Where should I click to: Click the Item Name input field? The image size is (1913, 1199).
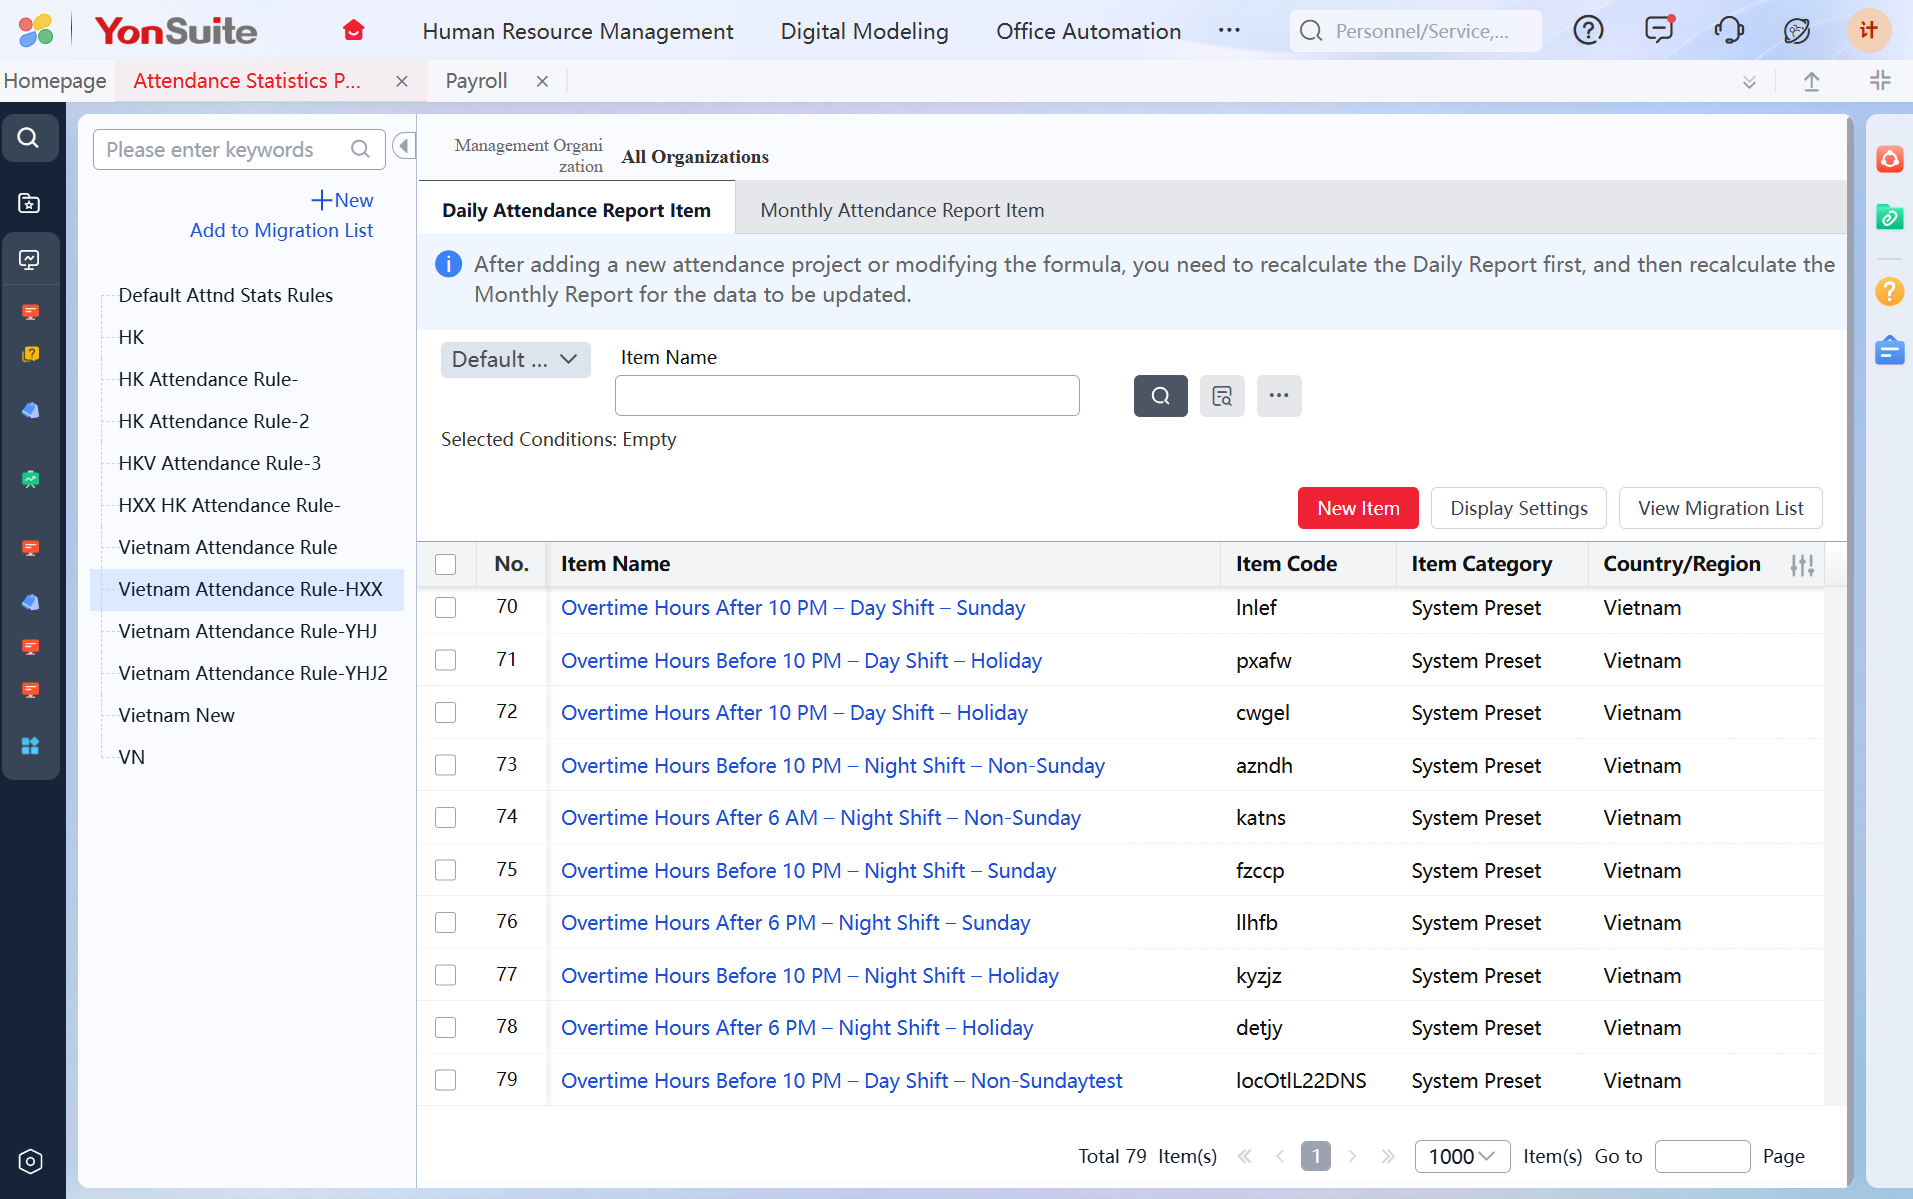click(847, 396)
